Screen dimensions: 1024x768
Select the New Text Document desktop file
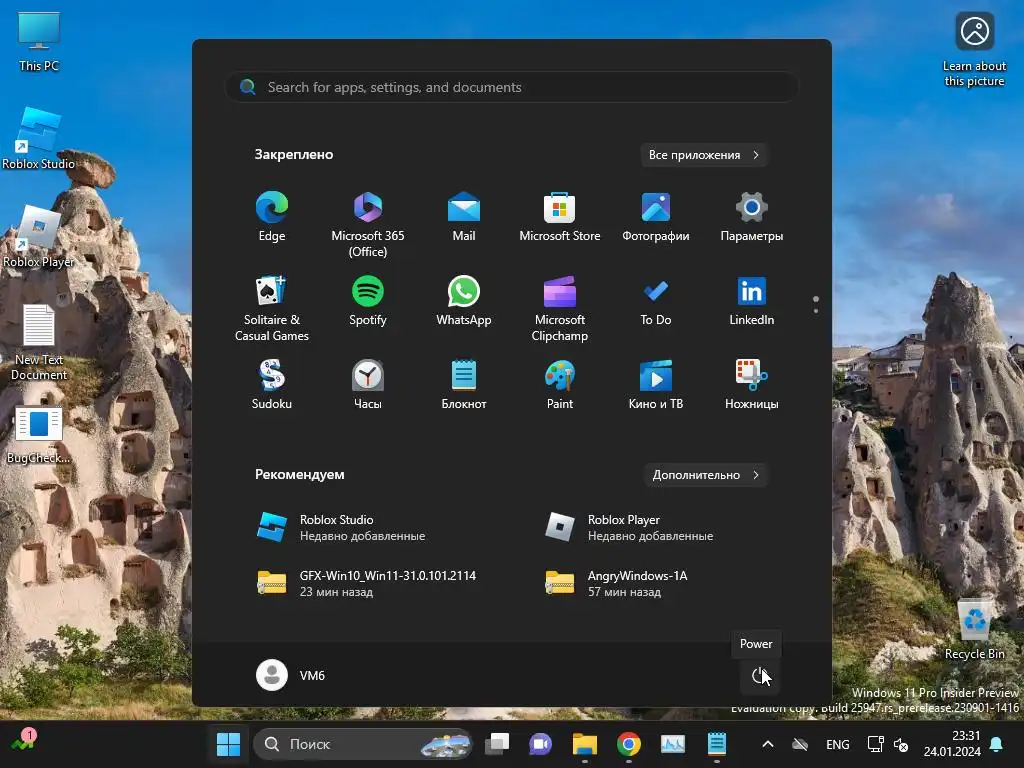(x=39, y=342)
